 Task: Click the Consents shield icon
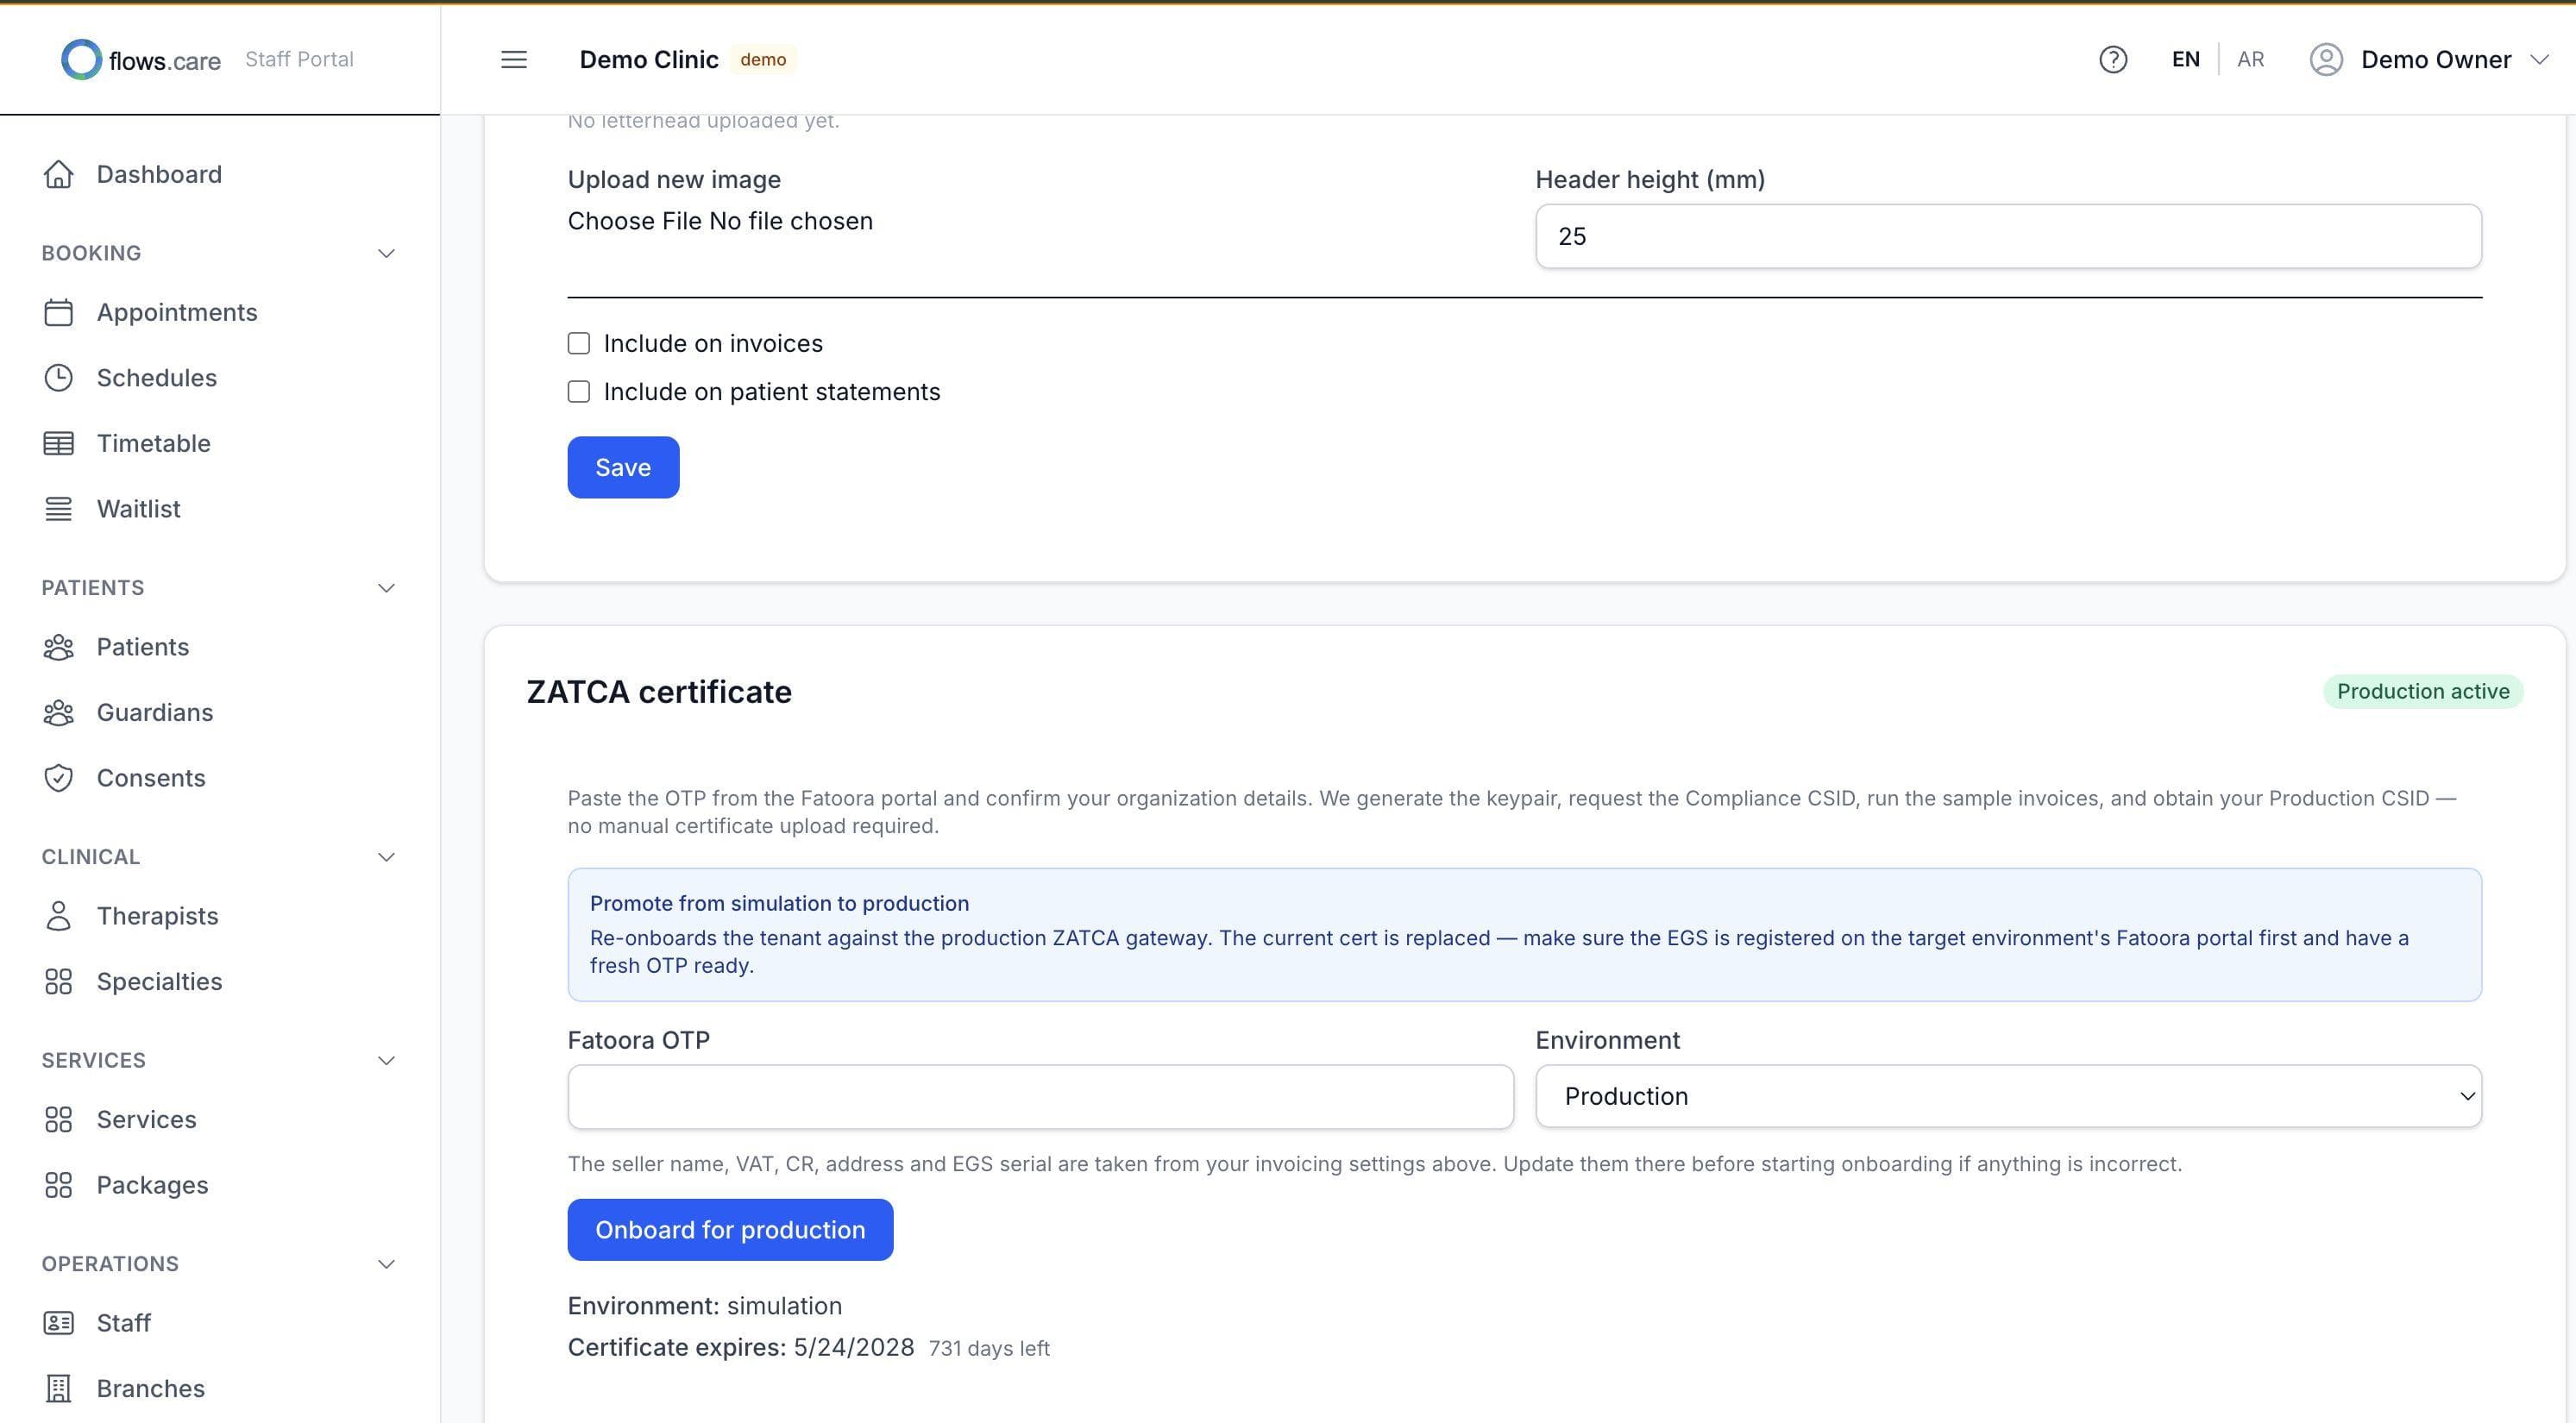58,778
